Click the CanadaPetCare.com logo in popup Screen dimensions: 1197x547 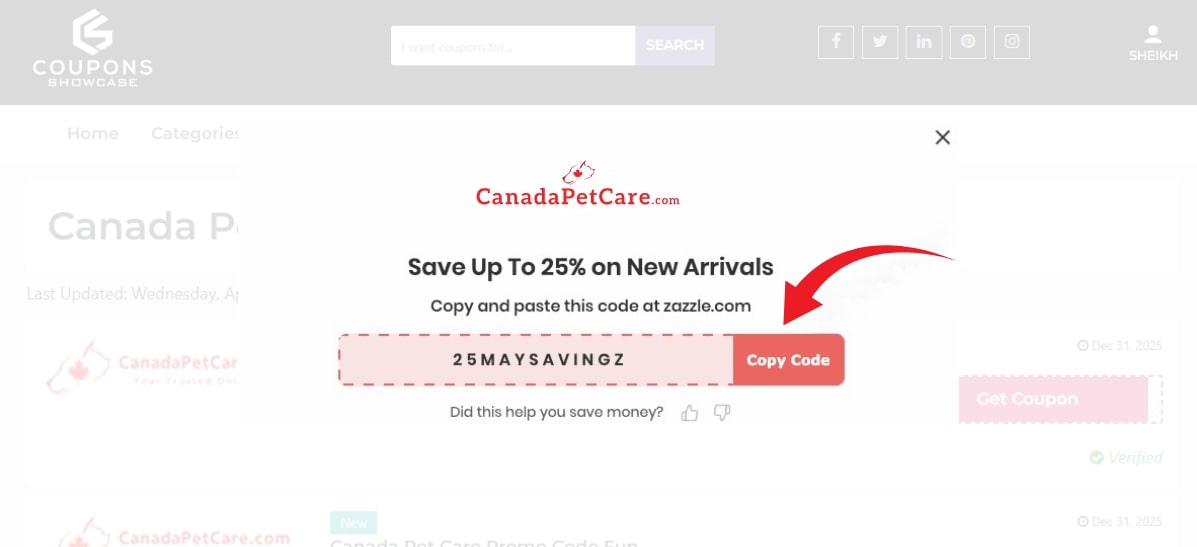[x=577, y=186]
